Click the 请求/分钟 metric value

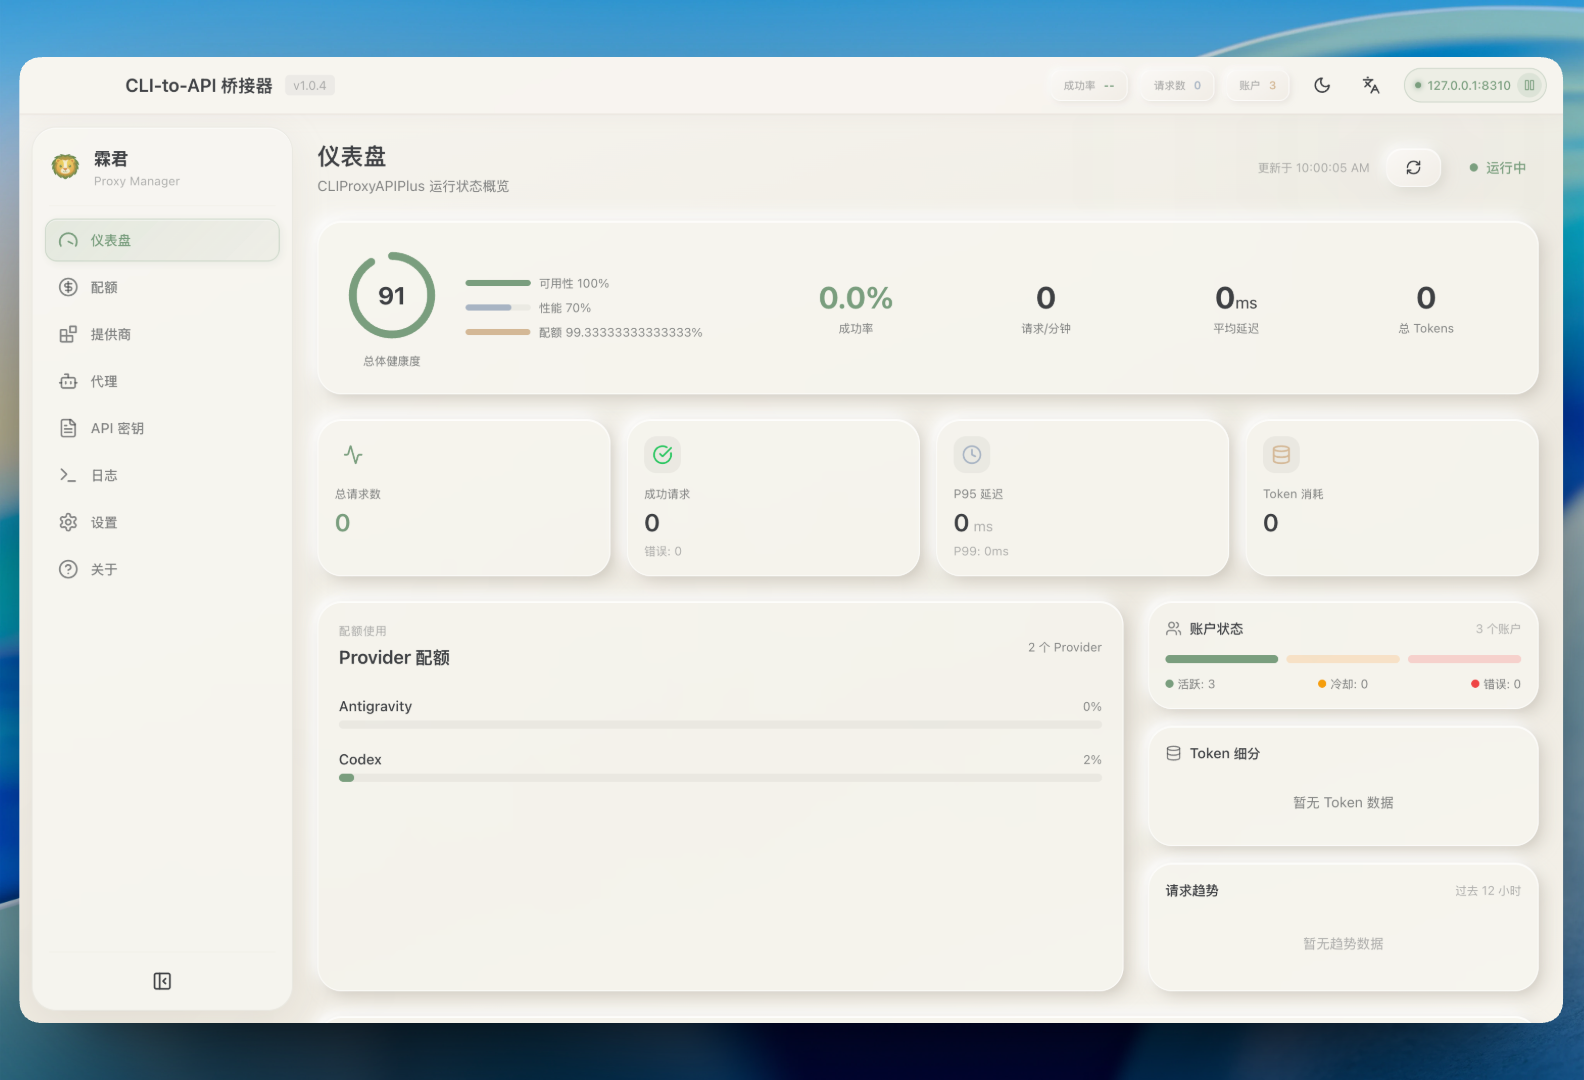(x=1046, y=298)
